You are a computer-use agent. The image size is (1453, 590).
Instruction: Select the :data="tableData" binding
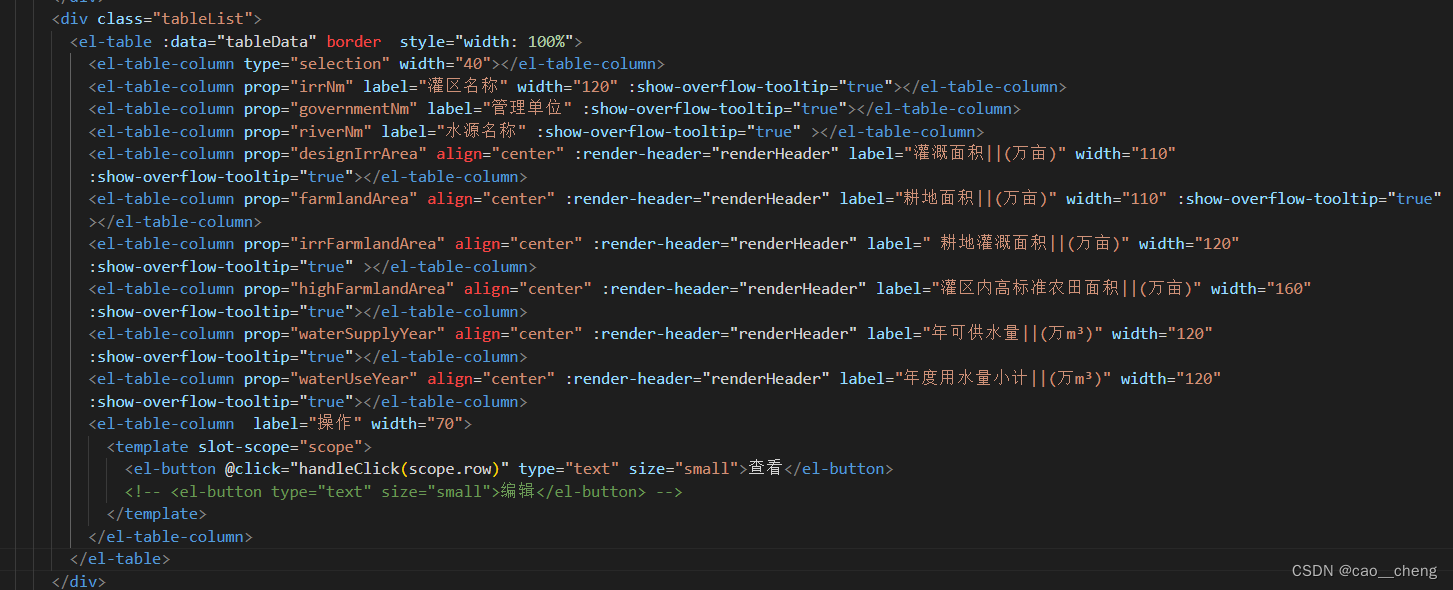(239, 41)
